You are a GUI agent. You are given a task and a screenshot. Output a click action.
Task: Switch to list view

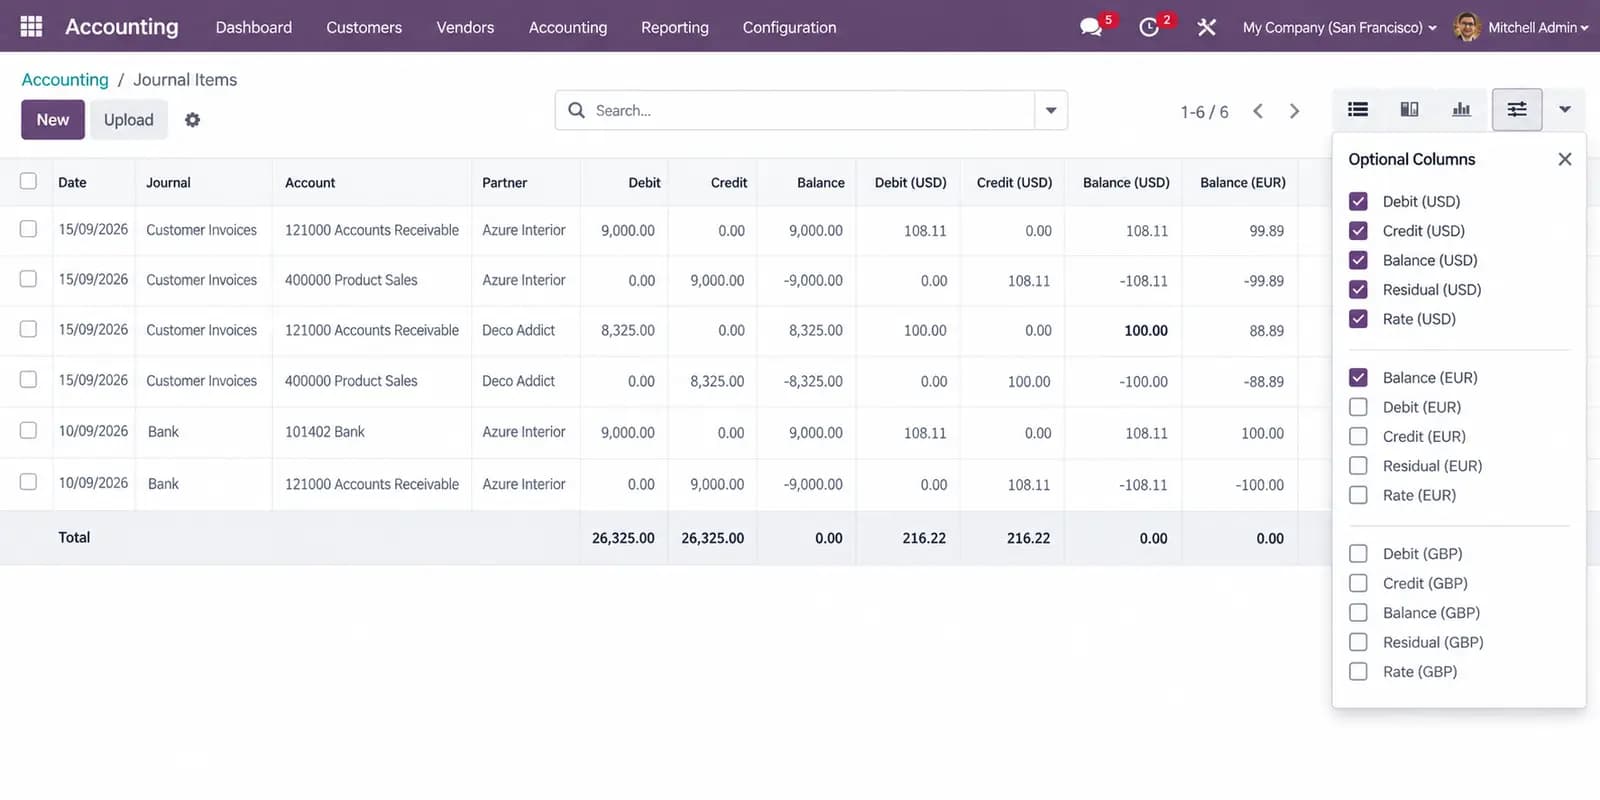(x=1358, y=110)
